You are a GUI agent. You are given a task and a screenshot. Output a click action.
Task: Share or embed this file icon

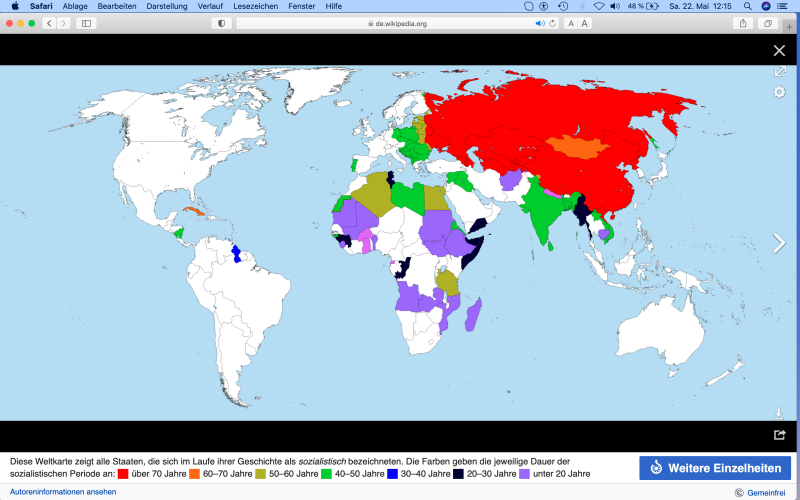tap(779, 434)
